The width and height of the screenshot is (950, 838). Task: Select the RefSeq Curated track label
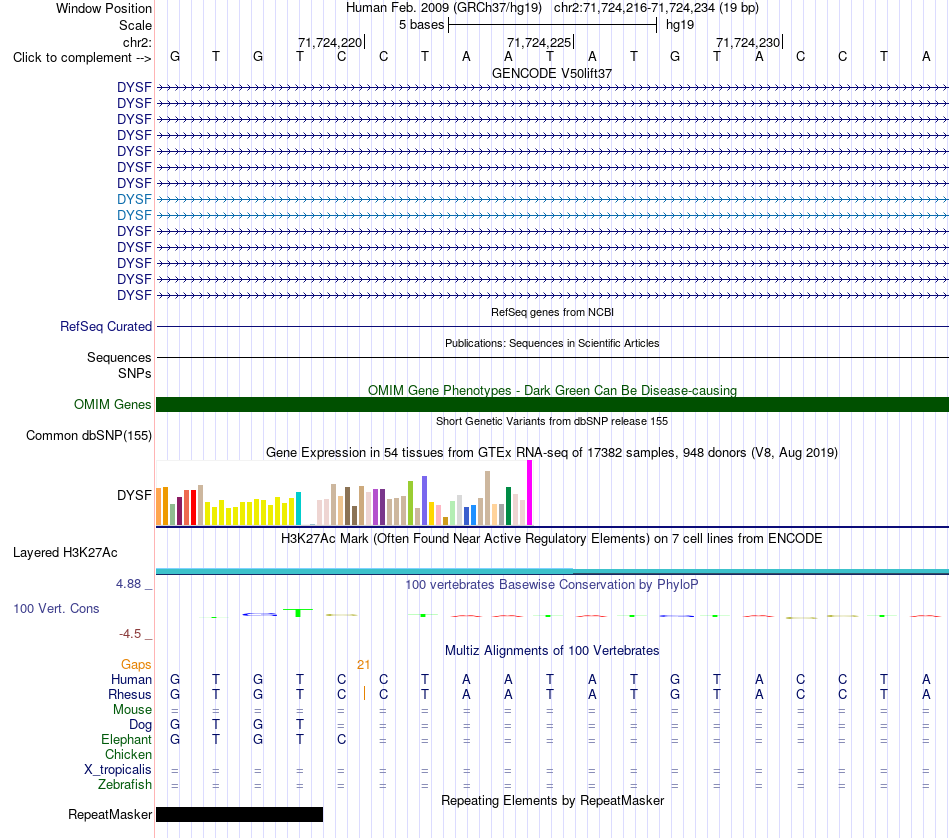point(106,327)
